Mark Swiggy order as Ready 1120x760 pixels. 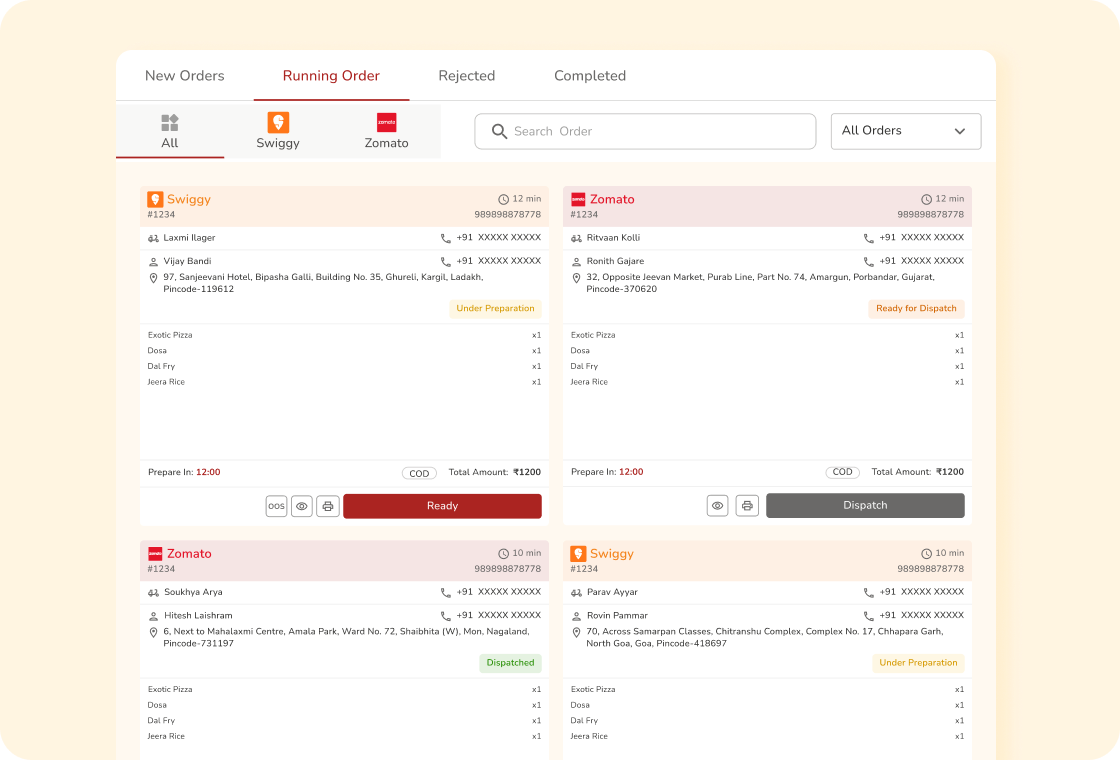tap(442, 506)
